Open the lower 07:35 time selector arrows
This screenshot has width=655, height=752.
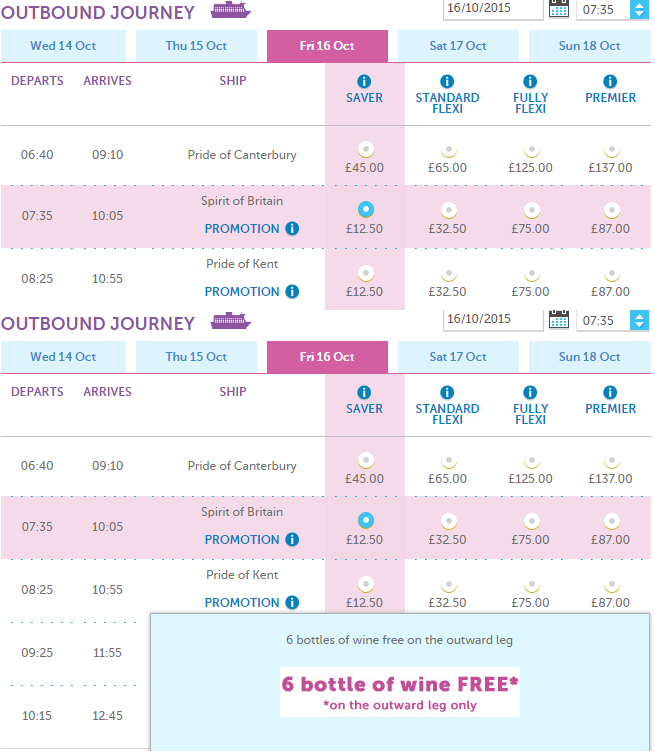[x=639, y=320]
